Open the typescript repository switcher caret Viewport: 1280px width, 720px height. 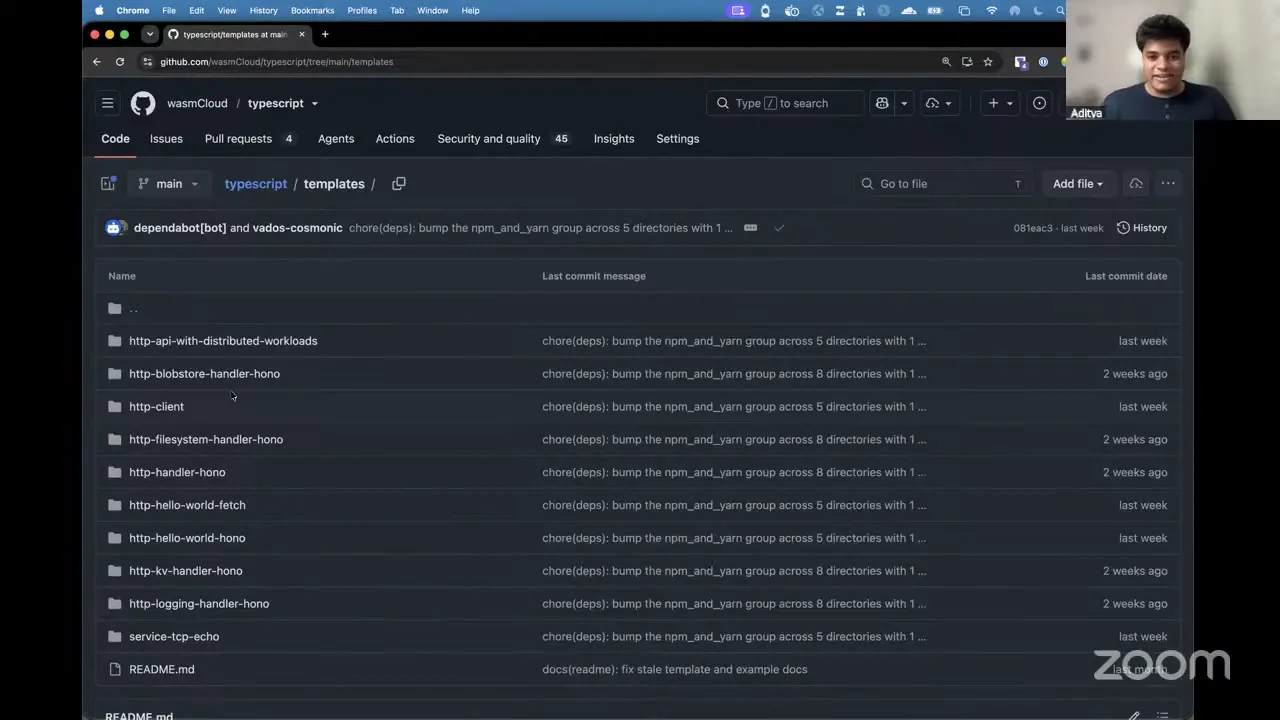click(x=314, y=103)
